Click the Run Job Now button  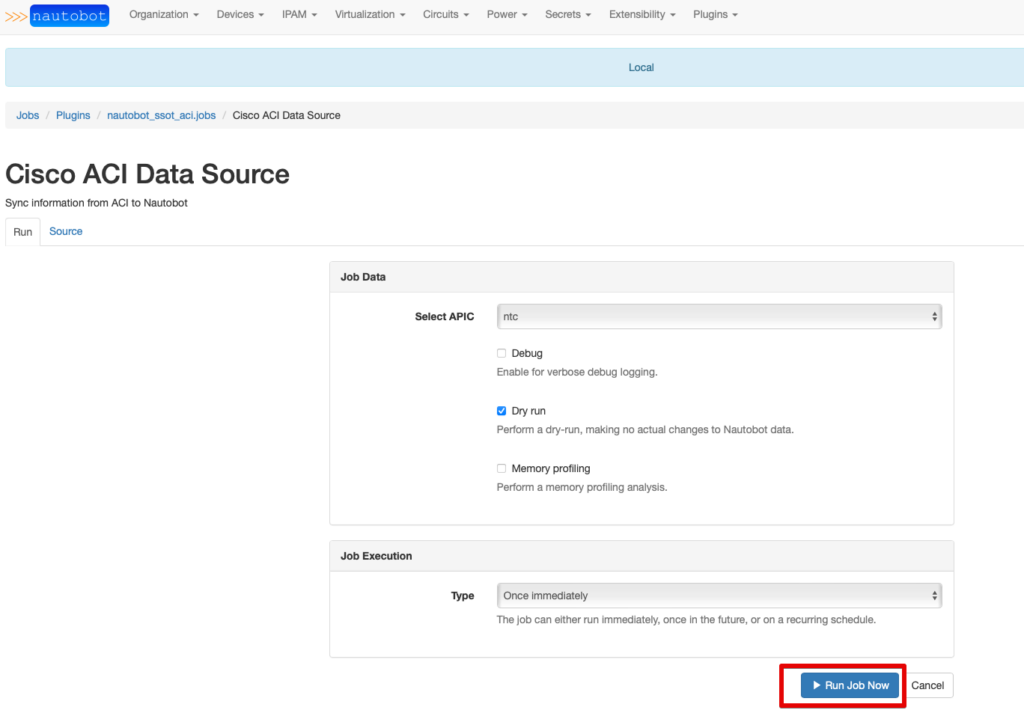pos(850,685)
